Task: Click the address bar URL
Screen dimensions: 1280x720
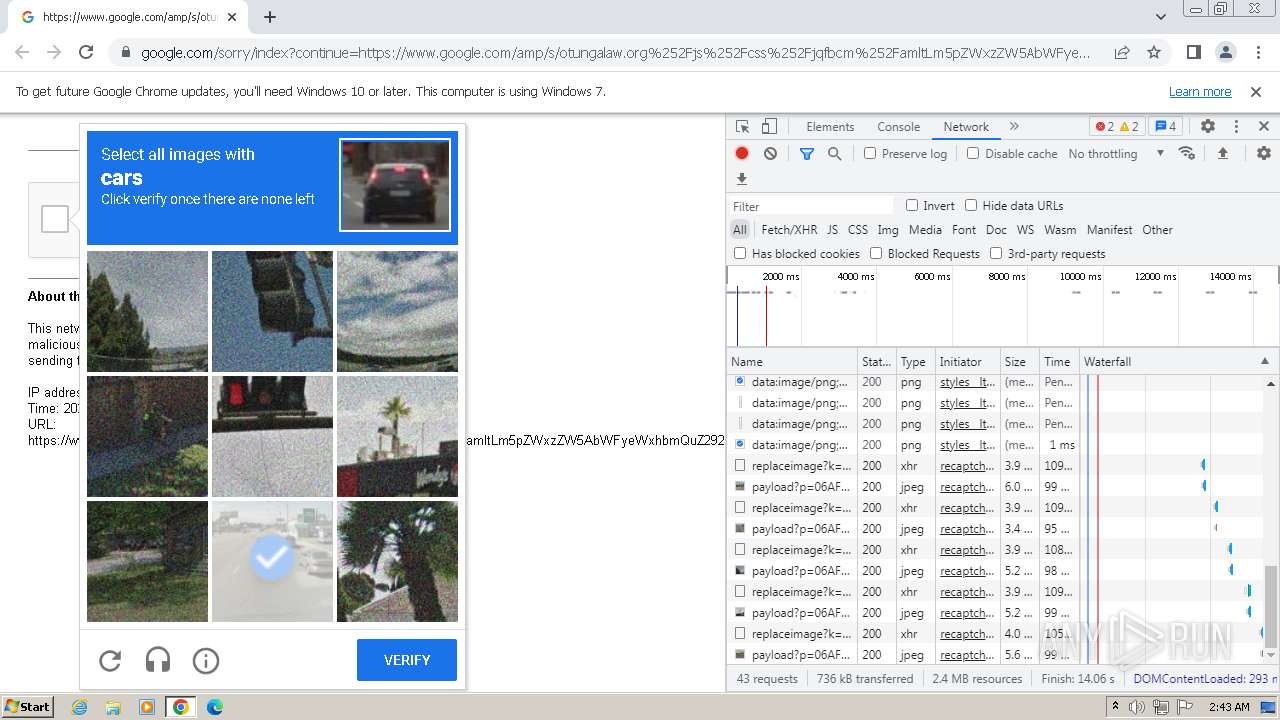Action: (616, 53)
